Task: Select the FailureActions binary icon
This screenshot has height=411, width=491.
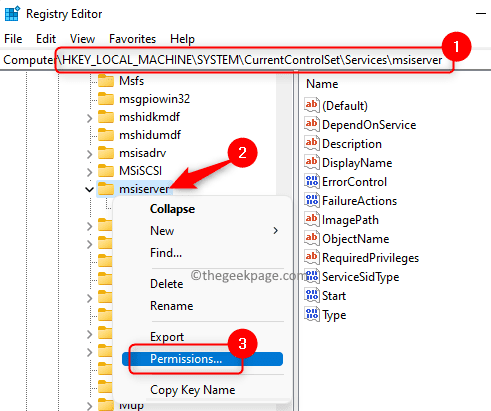Action: 312,201
